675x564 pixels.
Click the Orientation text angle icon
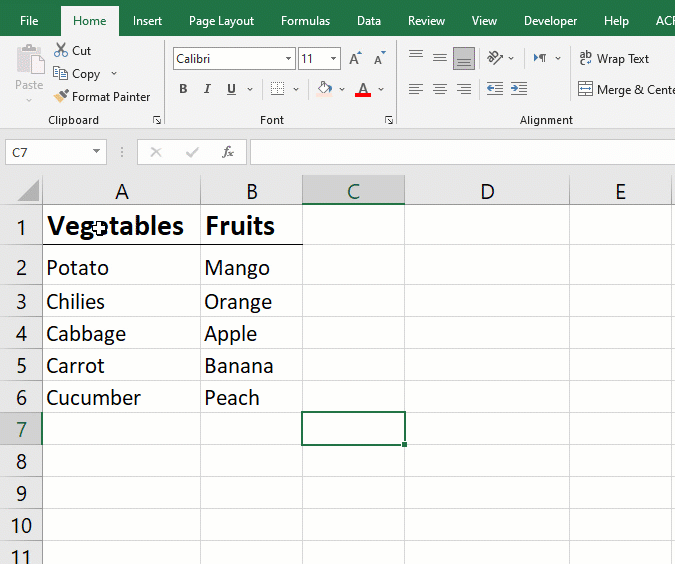[x=495, y=58]
